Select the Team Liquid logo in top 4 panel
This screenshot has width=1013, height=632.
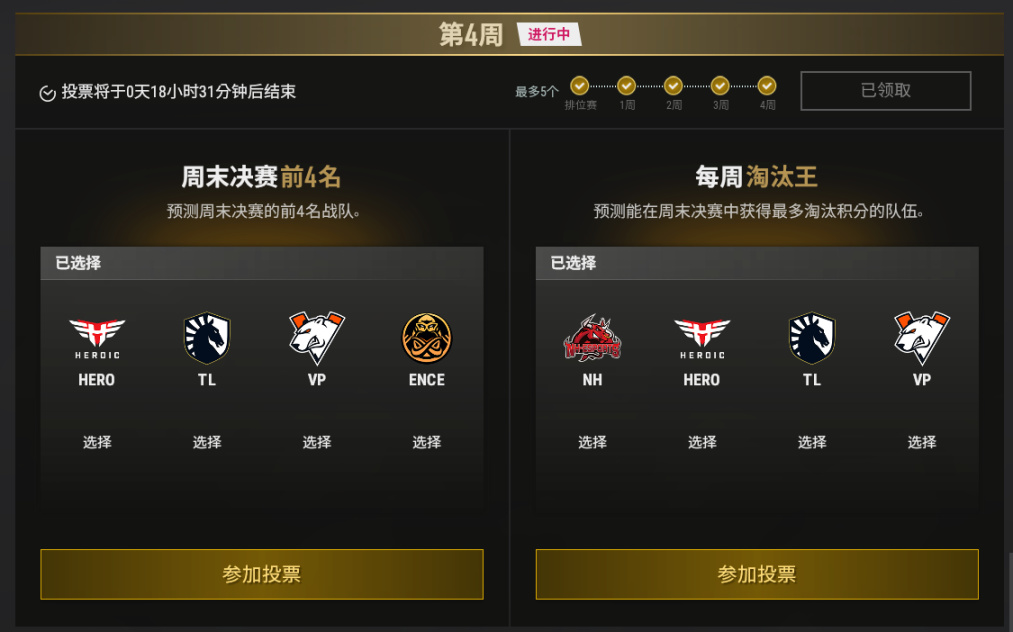207,338
